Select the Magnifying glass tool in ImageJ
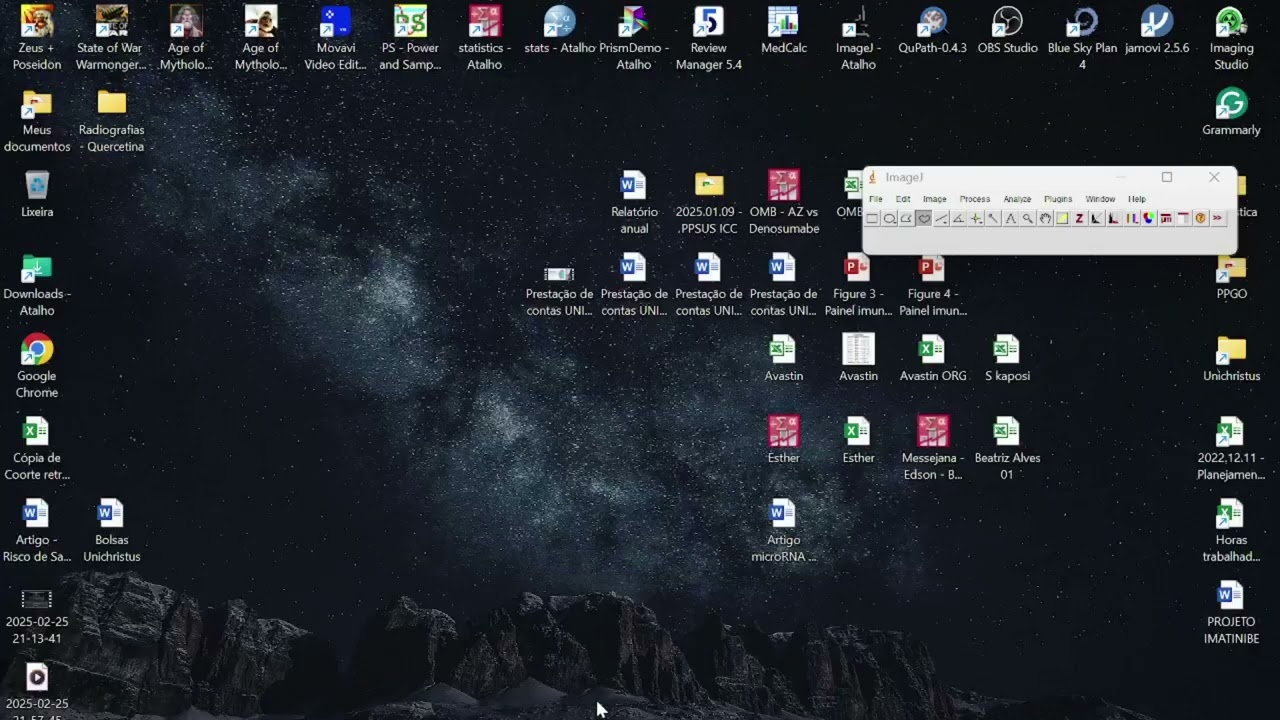1280x720 pixels. (1028, 218)
